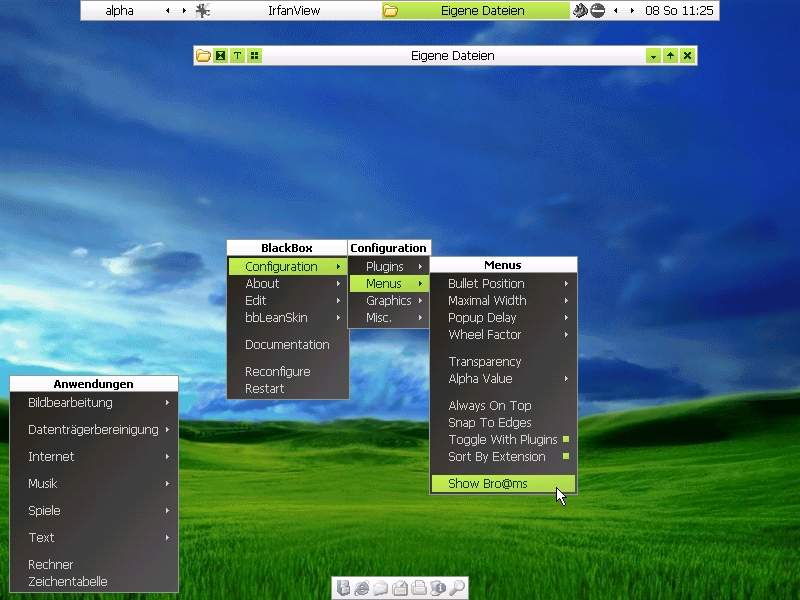Open the Spiele submenu
The width and height of the screenshot is (800, 600).
[94, 511]
